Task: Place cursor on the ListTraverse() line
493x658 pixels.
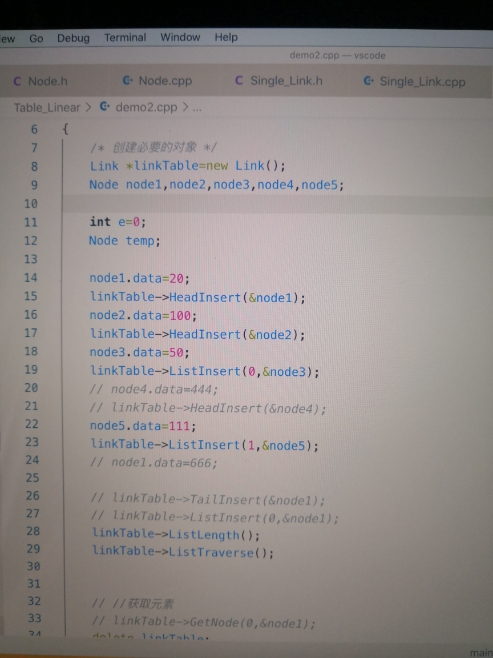Action: (x=183, y=552)
